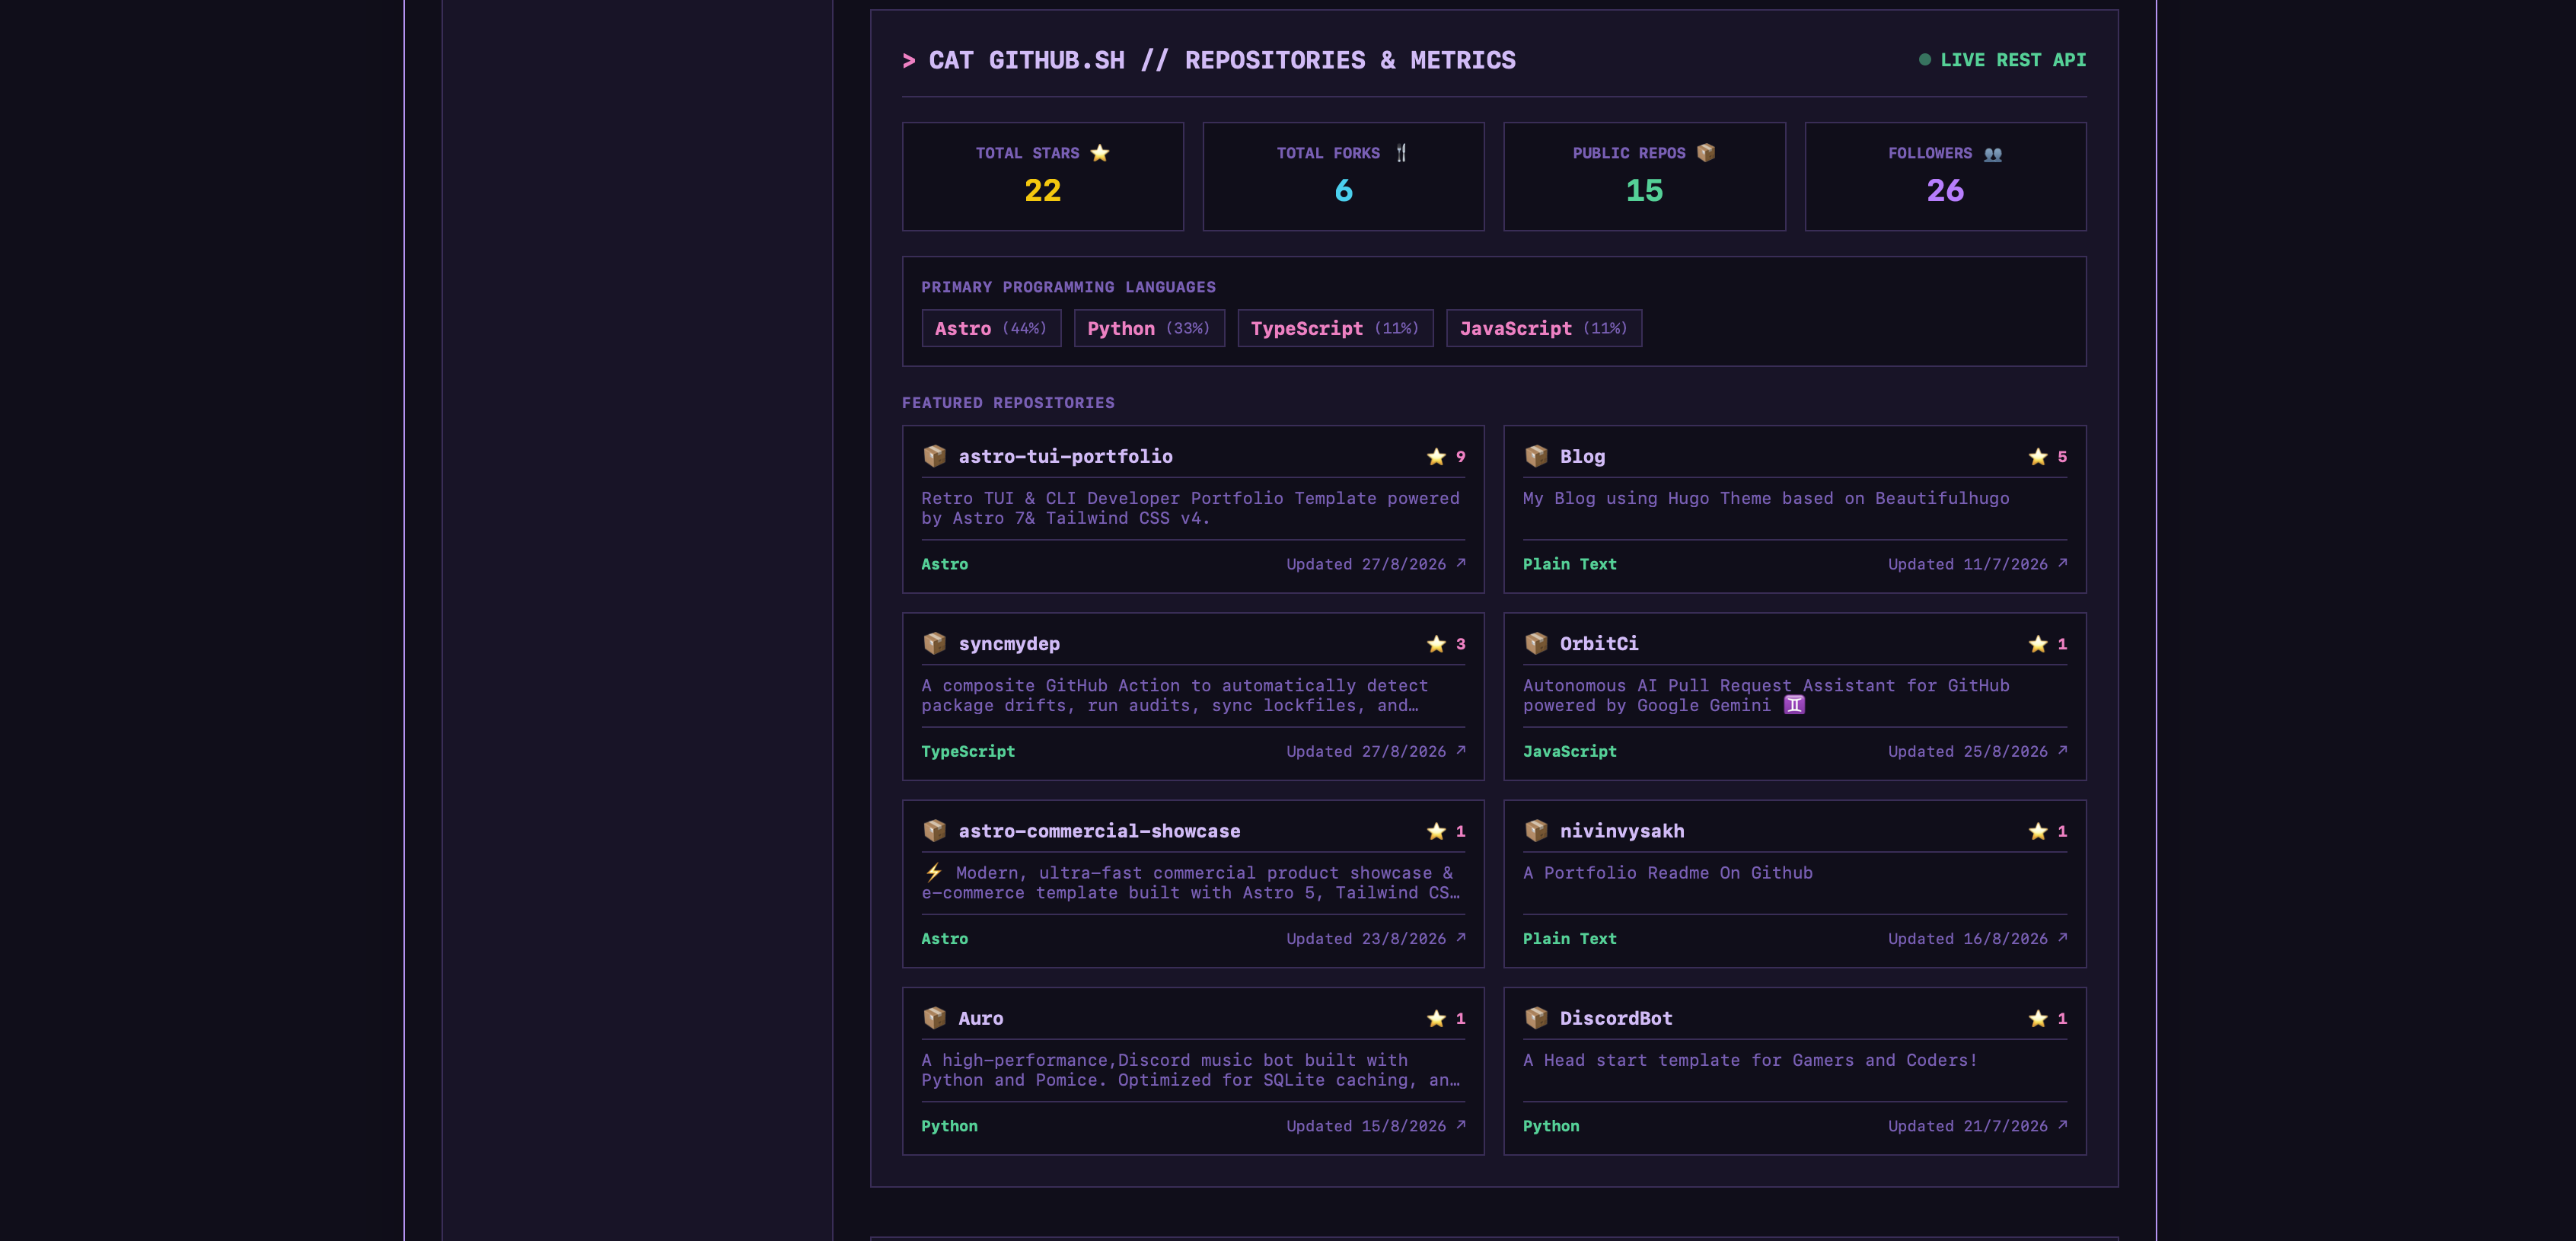This screenshot has width=2576, height=1241.
Task: Click the star icon on OrbitCi card
Action: point(2038,643)
